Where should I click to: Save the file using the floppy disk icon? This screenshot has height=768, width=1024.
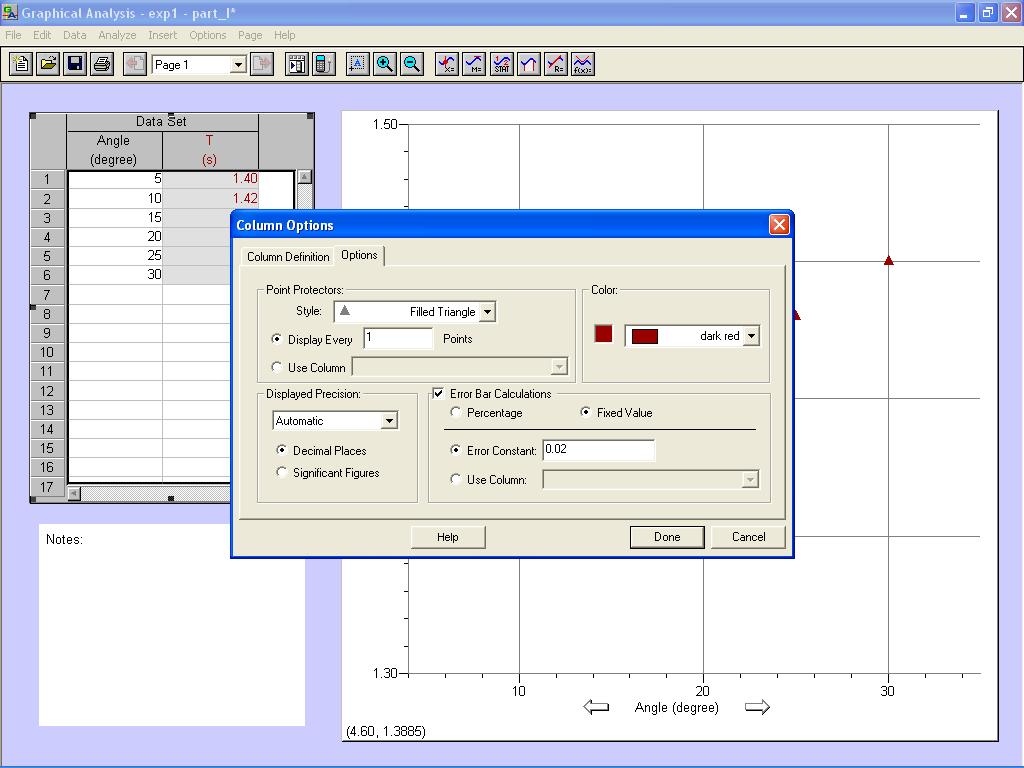pyautogui.click(x=75, y=65)
